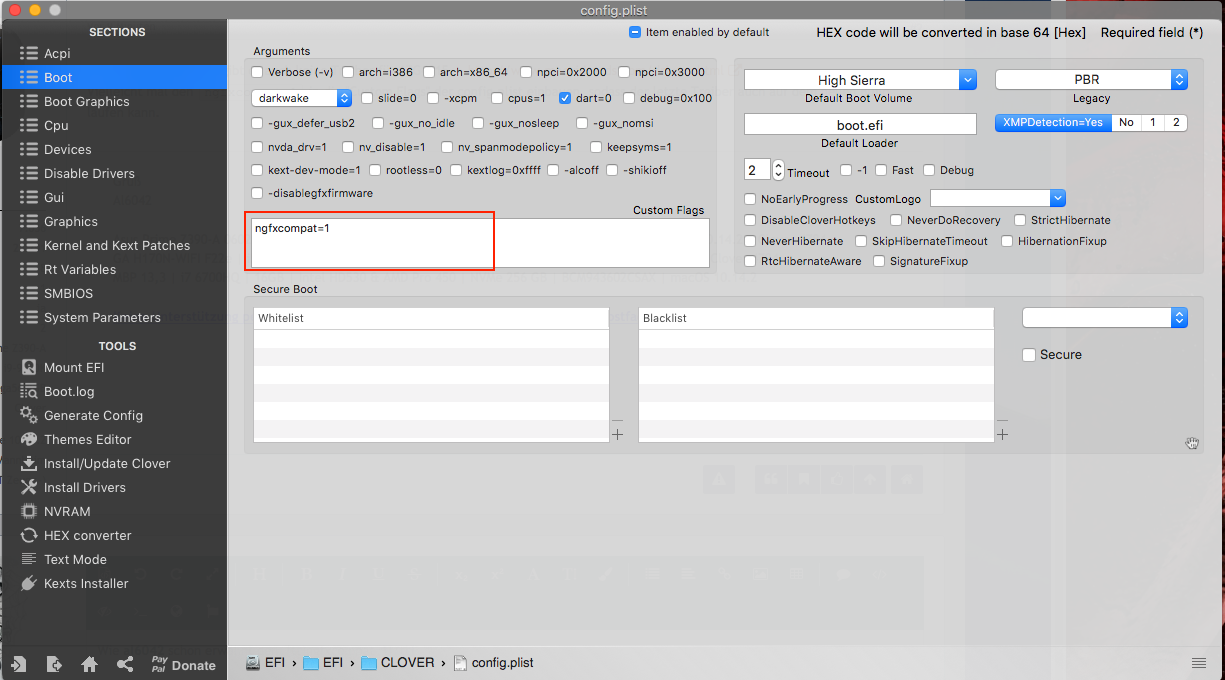Click the list view icon at bottom right
Screen dimensions: 1225x680
click(1199, 663)
